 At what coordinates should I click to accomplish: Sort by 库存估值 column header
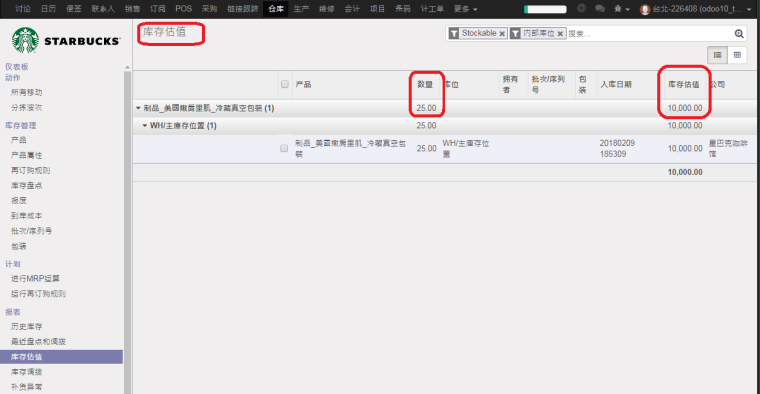click(684, 84)
